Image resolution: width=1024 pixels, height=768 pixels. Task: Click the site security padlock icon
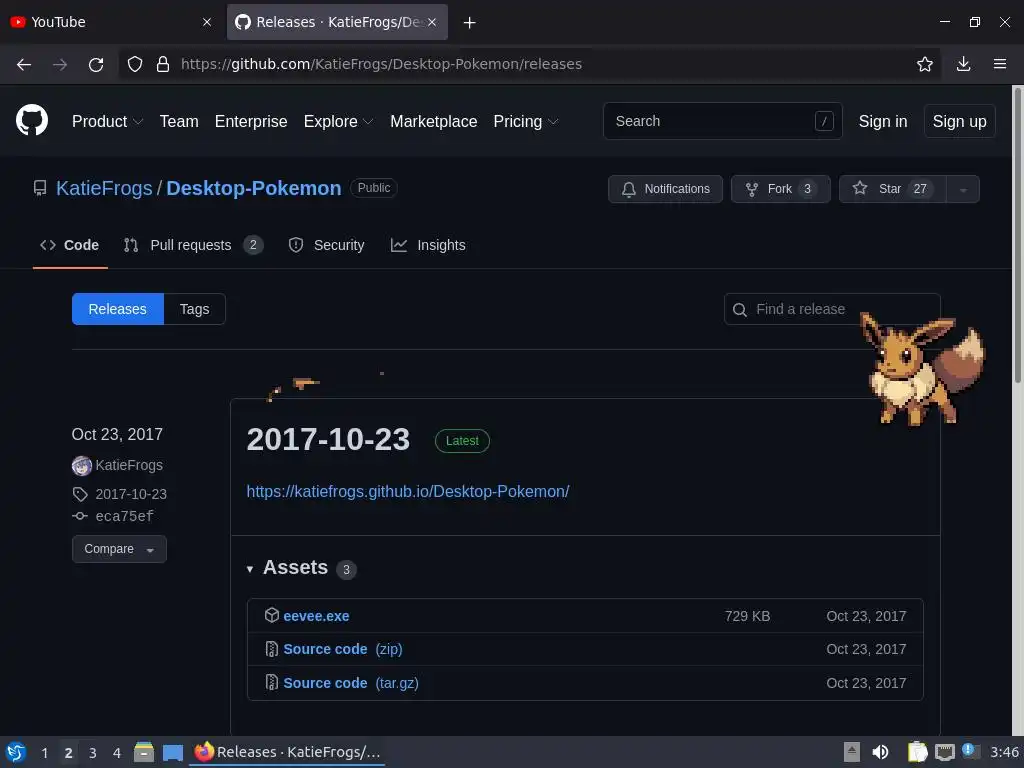pyautogui.click(x=163, y=64)
